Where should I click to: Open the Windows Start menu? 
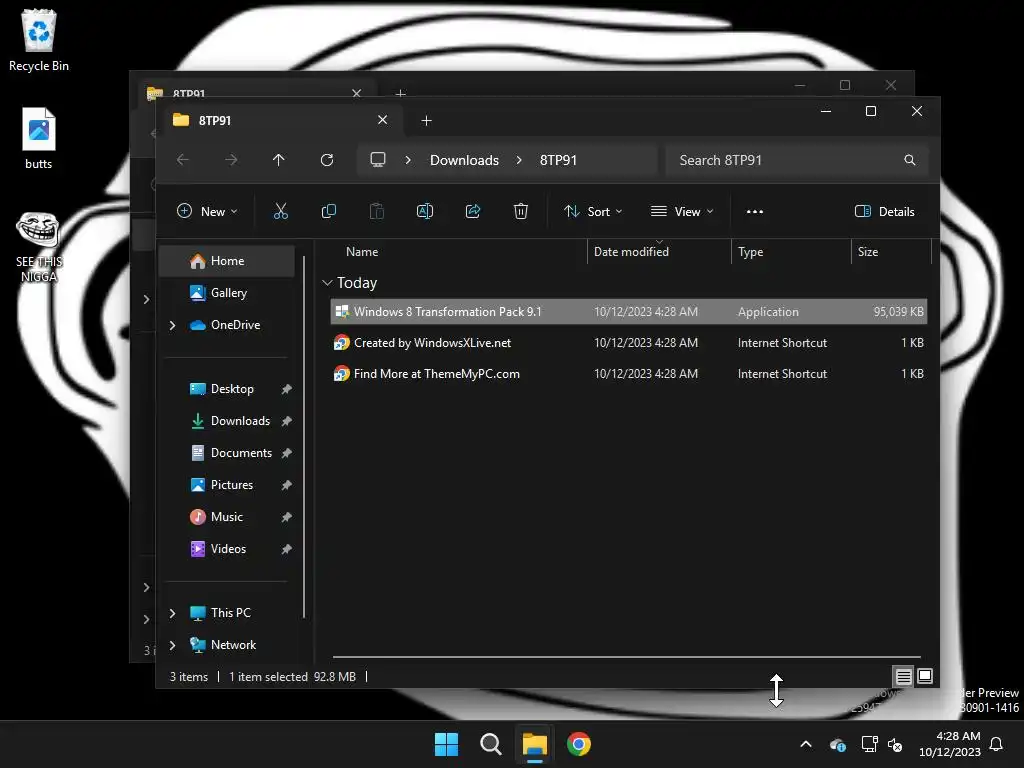(x=447, y=744)
